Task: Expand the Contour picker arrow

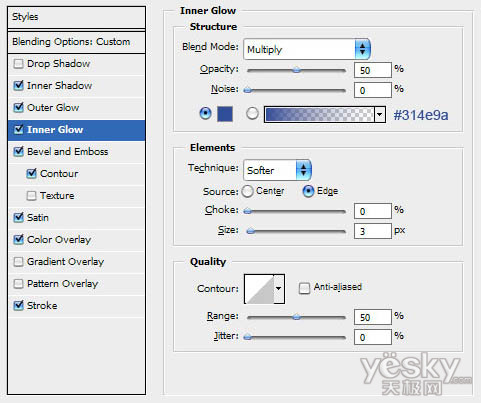Action: pyautogui.click(x=279, y=289)
